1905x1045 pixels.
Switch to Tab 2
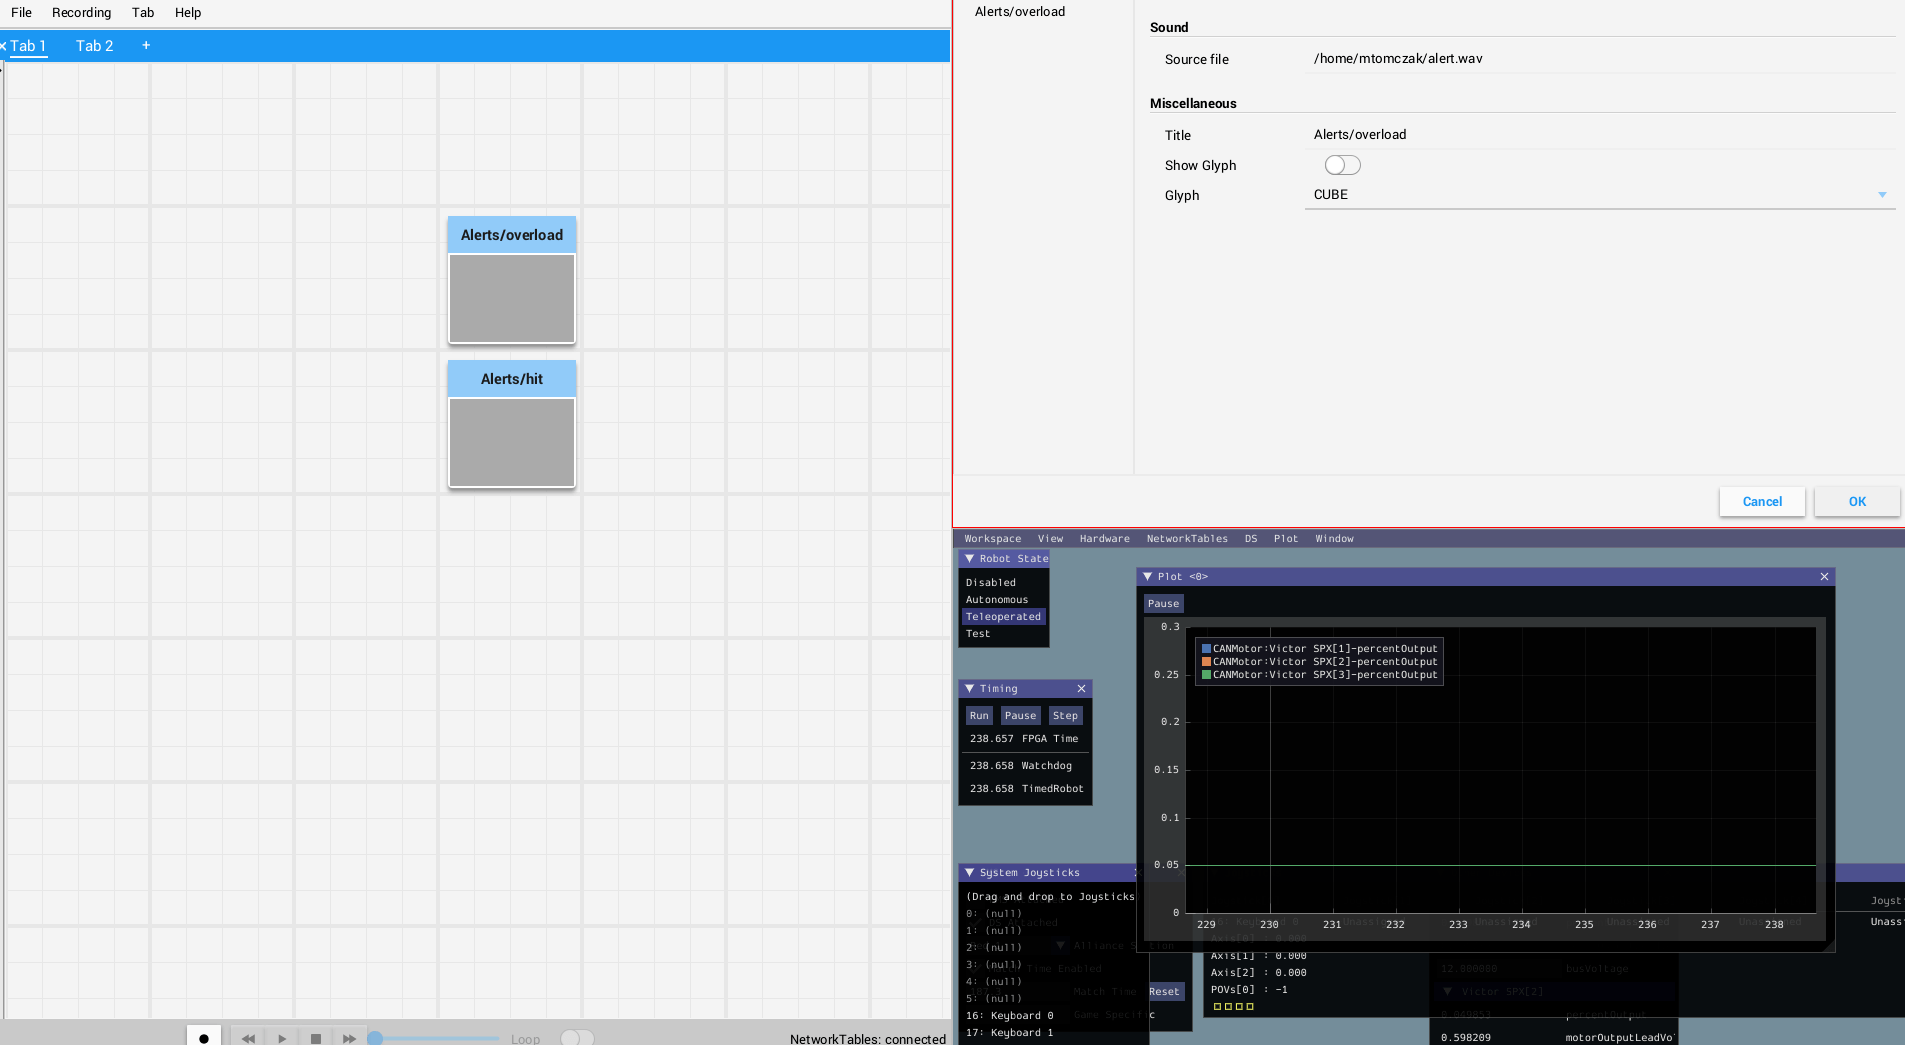[x=95, y=45]
